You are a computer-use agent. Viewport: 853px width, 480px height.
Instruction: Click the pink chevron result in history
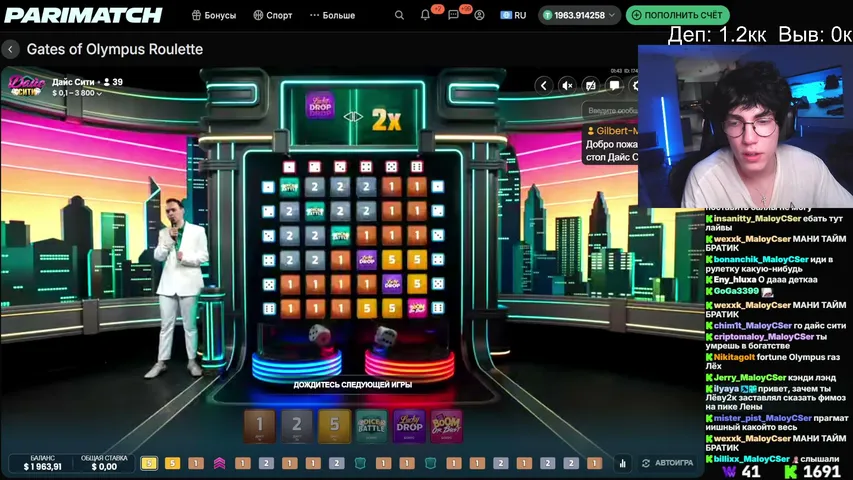coord(219,463)
